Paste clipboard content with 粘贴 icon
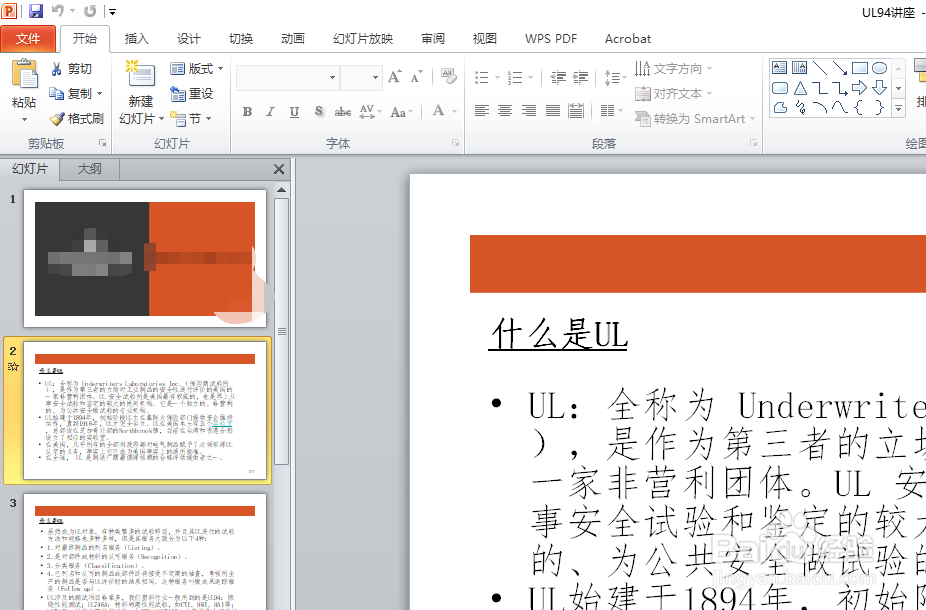This screenshot has width=926, height=610. (24, 74)
